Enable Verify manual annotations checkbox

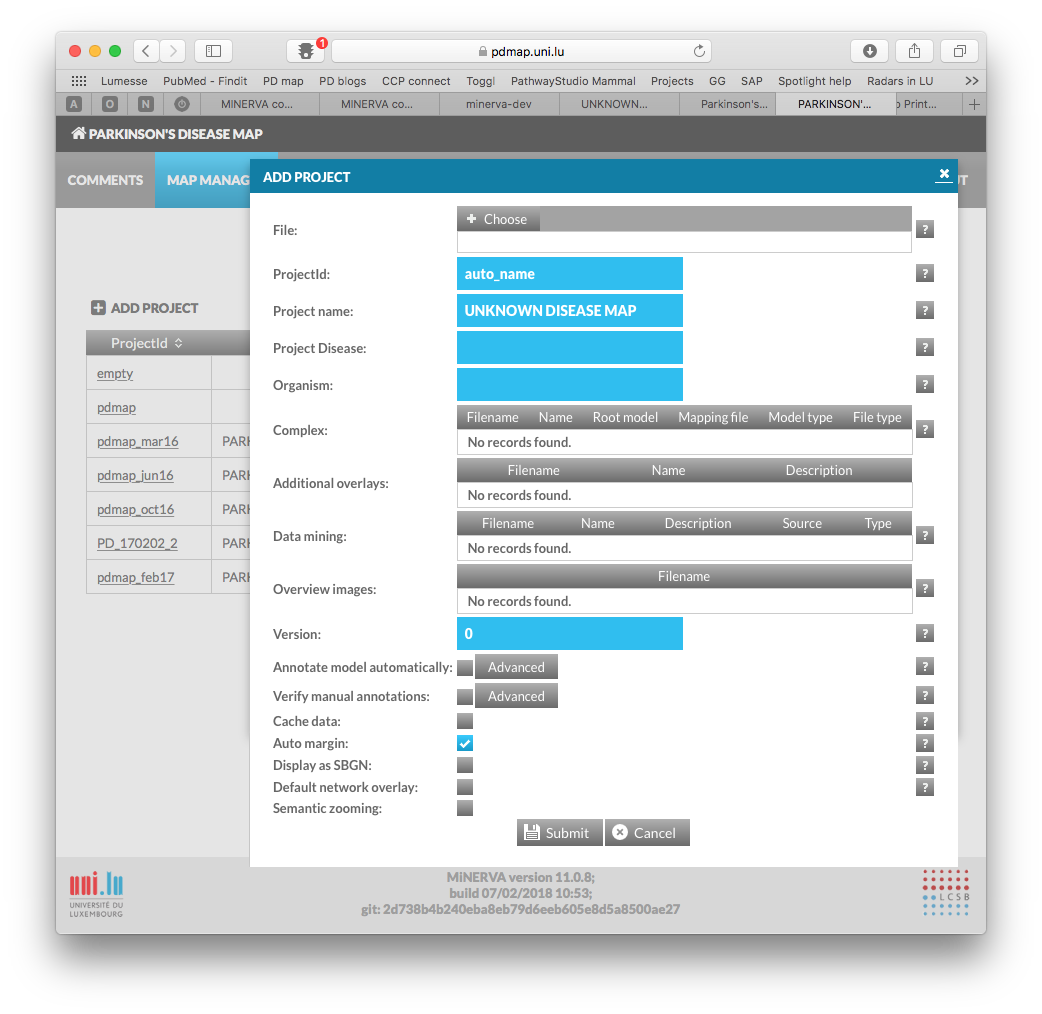465,696
